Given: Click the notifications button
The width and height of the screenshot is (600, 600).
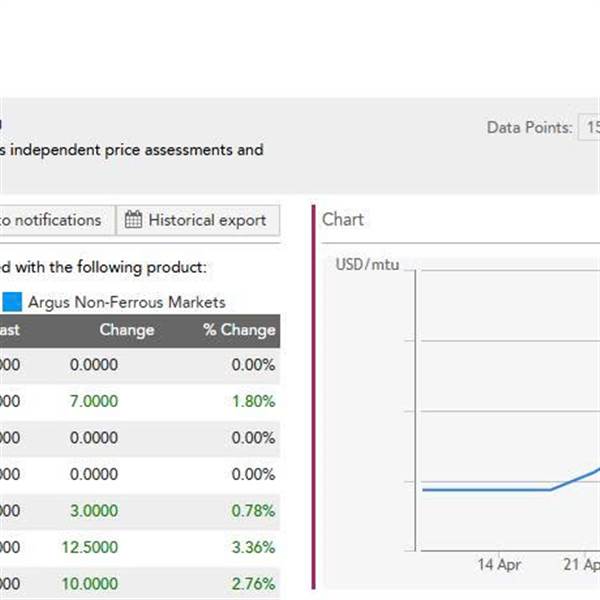Looking at the screenshot, I should (55, 220).
